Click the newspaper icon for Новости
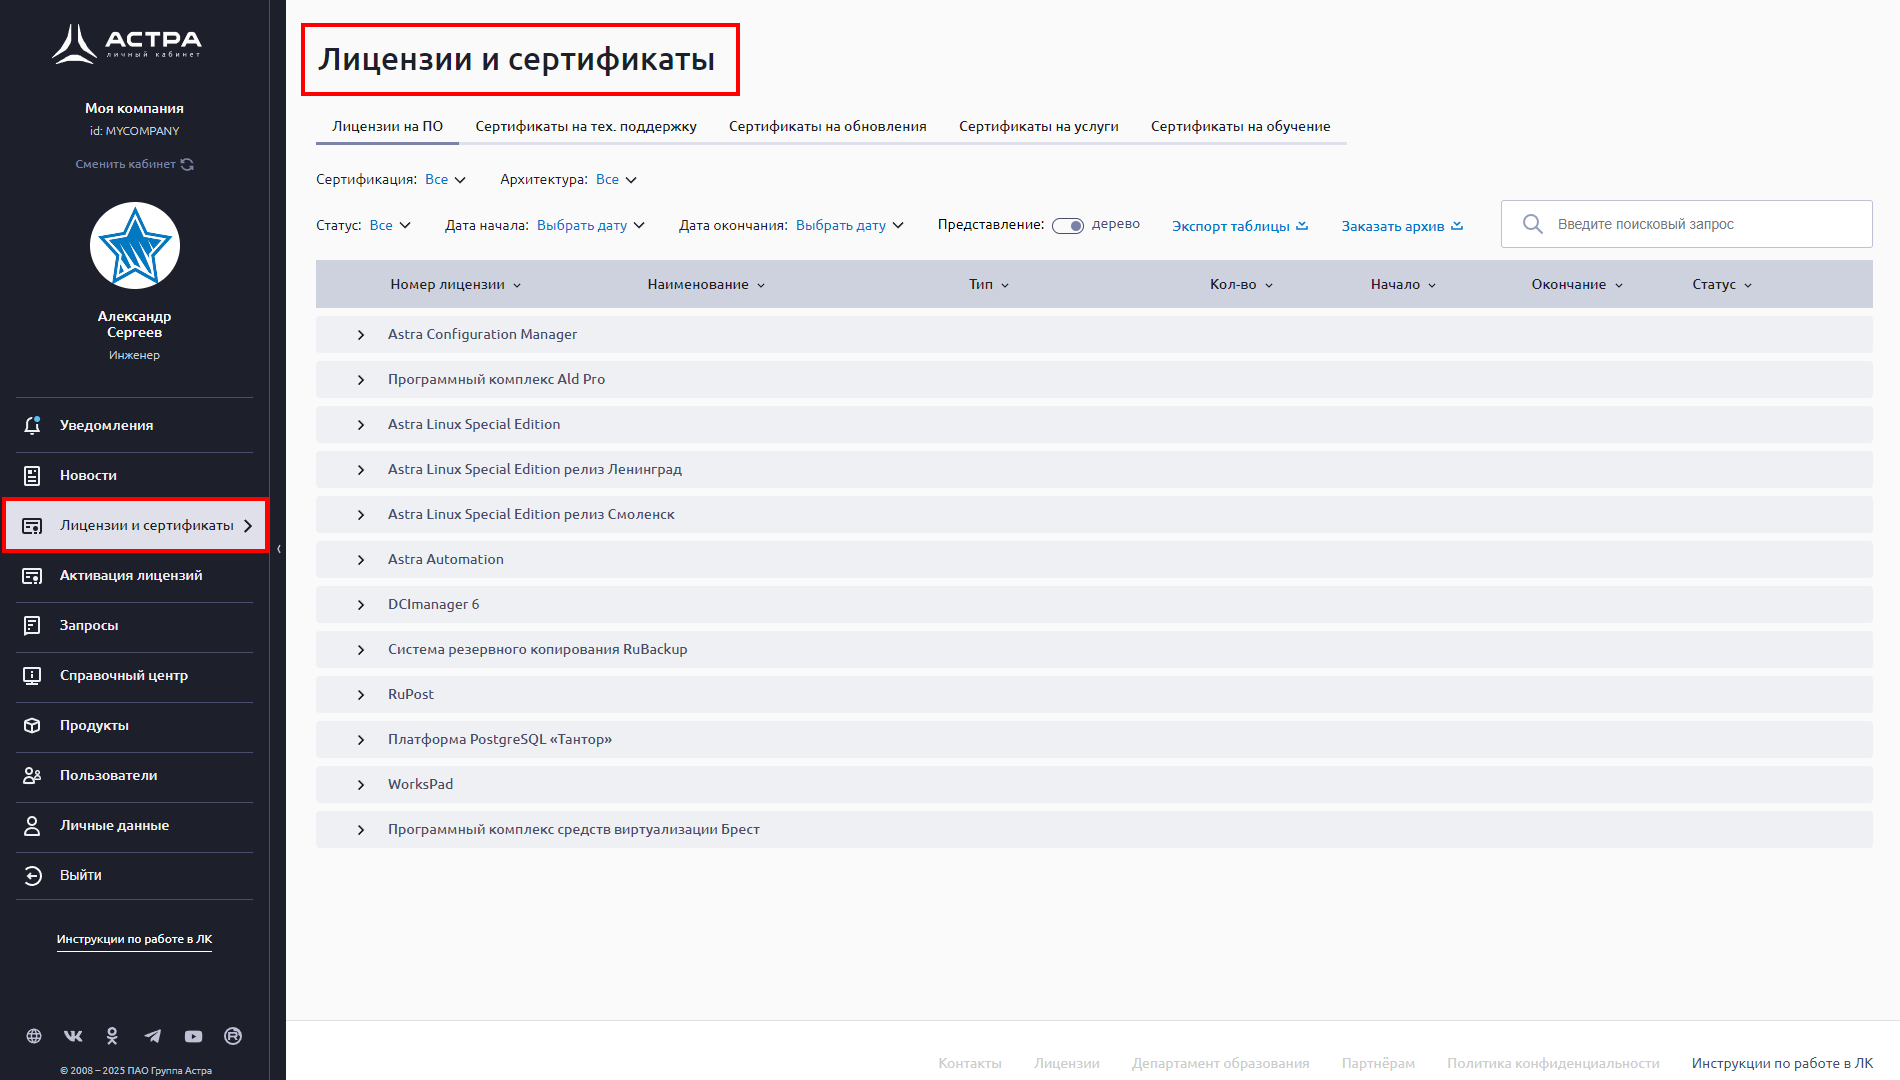This screenshot has width=1900, height=1080. pos(32,475)
